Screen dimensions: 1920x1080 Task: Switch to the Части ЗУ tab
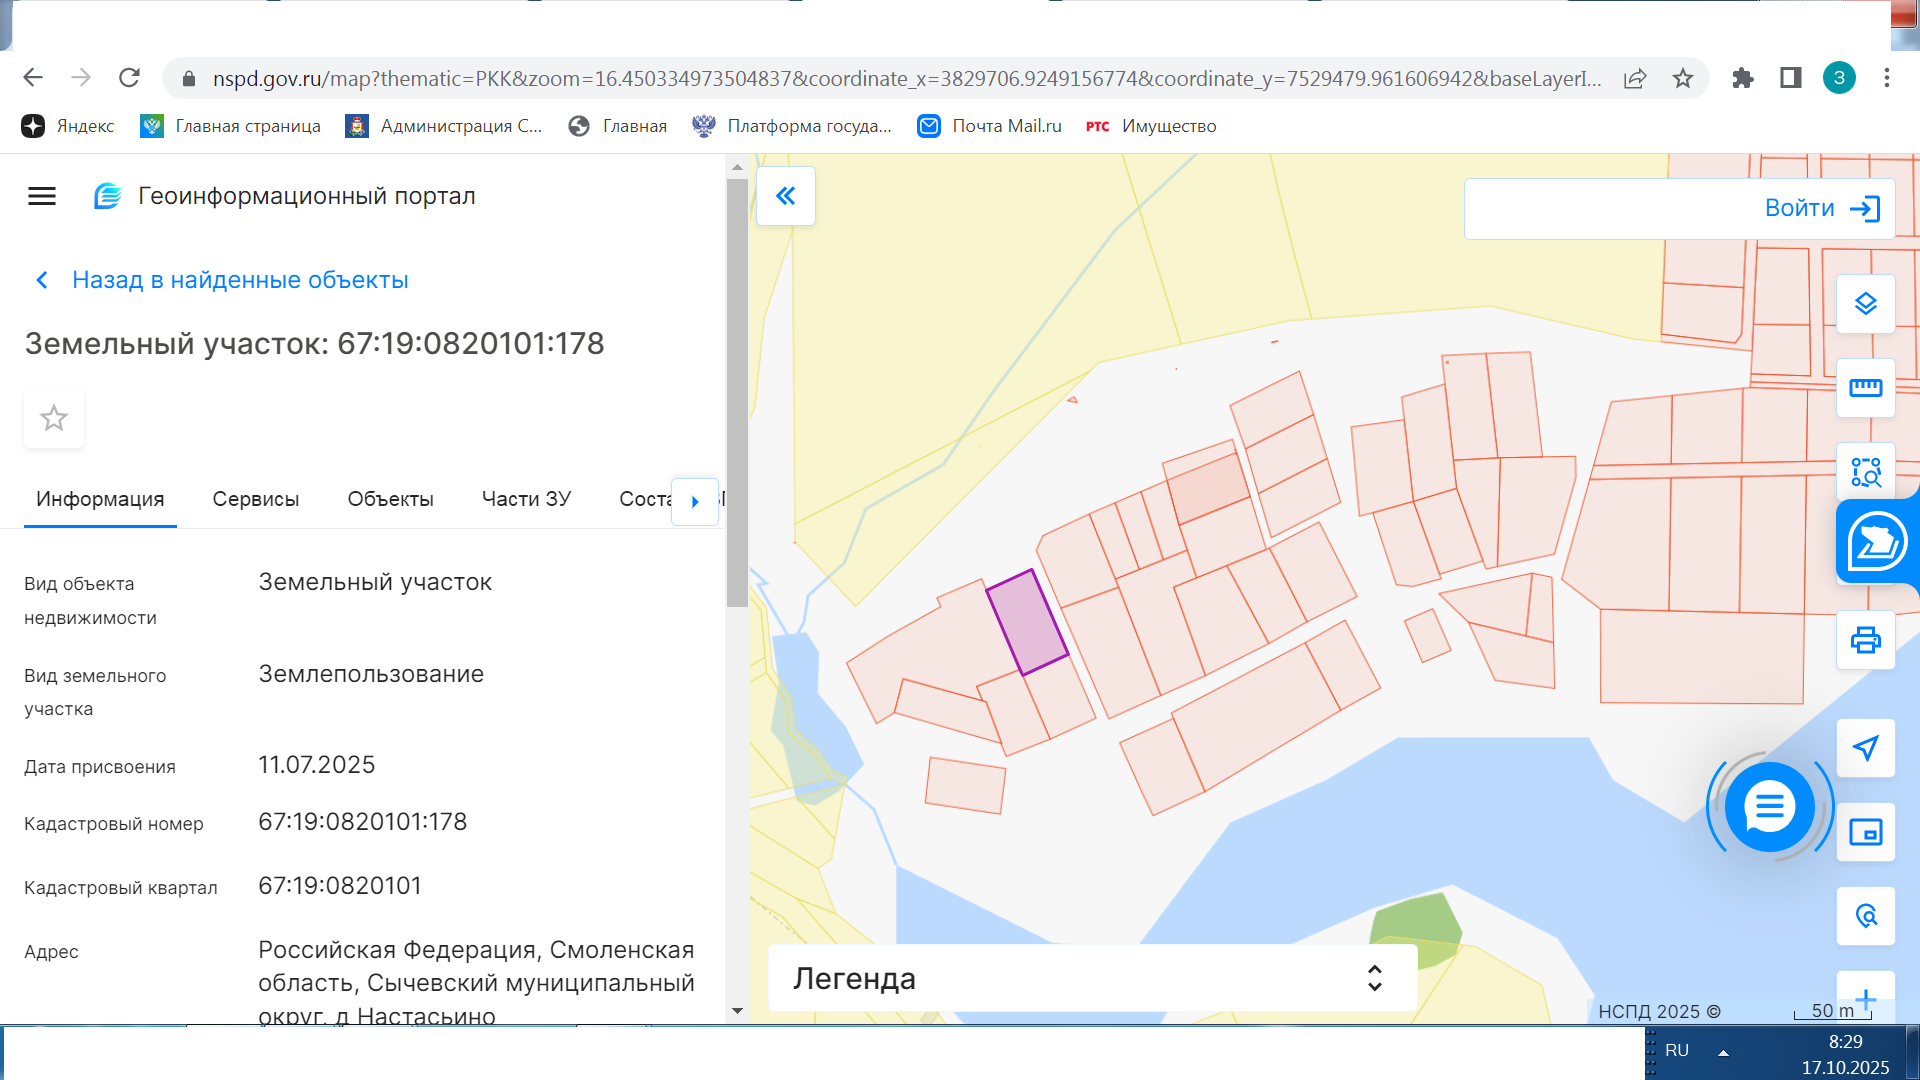click(x=526, y=499)
